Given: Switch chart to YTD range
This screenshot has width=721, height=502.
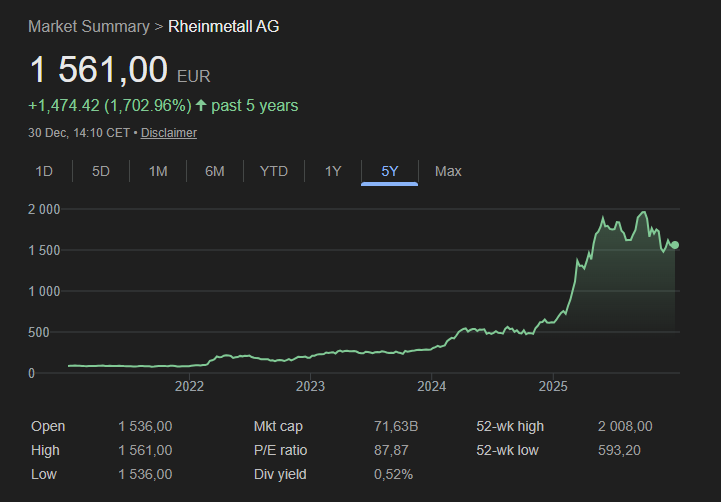Looking at the screenshot, I should click(x=273, y=171).
